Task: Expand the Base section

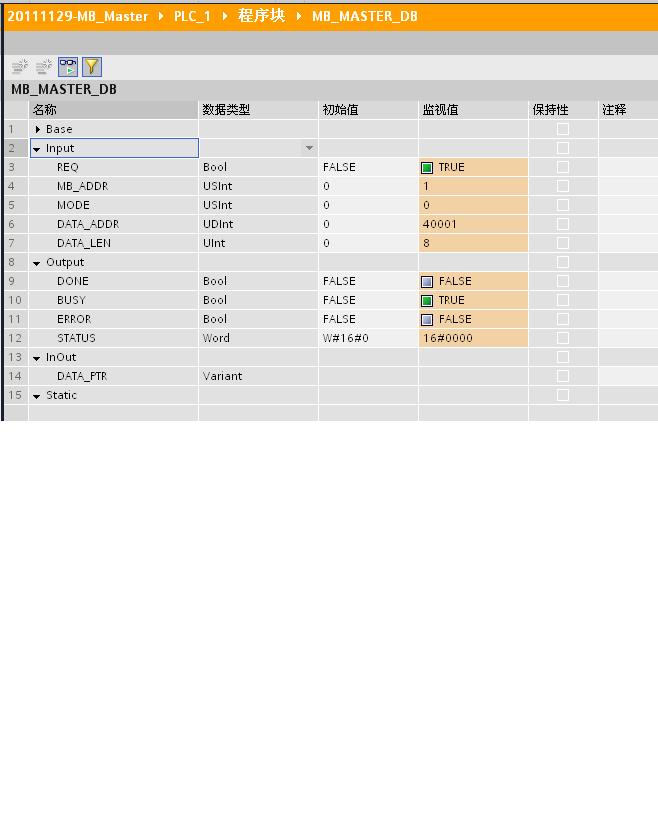Action: (x=38, y=129)
